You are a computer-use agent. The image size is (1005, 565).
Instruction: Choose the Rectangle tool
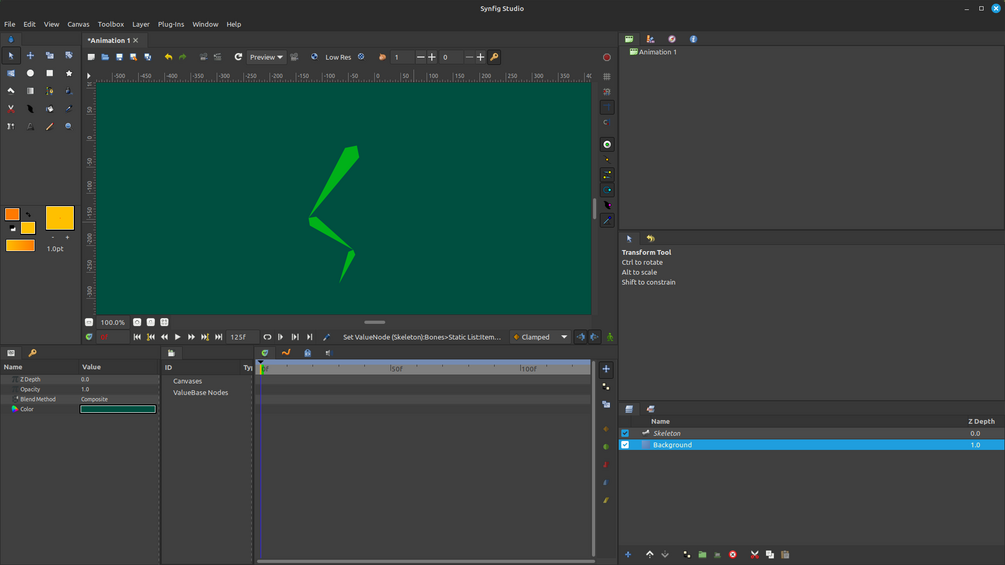point(49,73)
